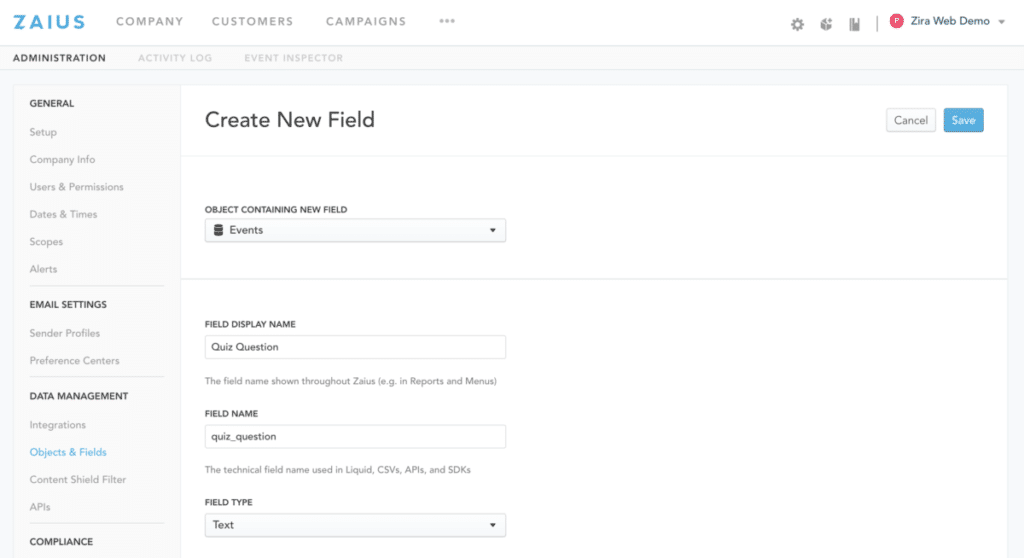The width and height of the screenshot is (1024, 558).
Task: Open the book documentation icon
Action: coord(855,24)
